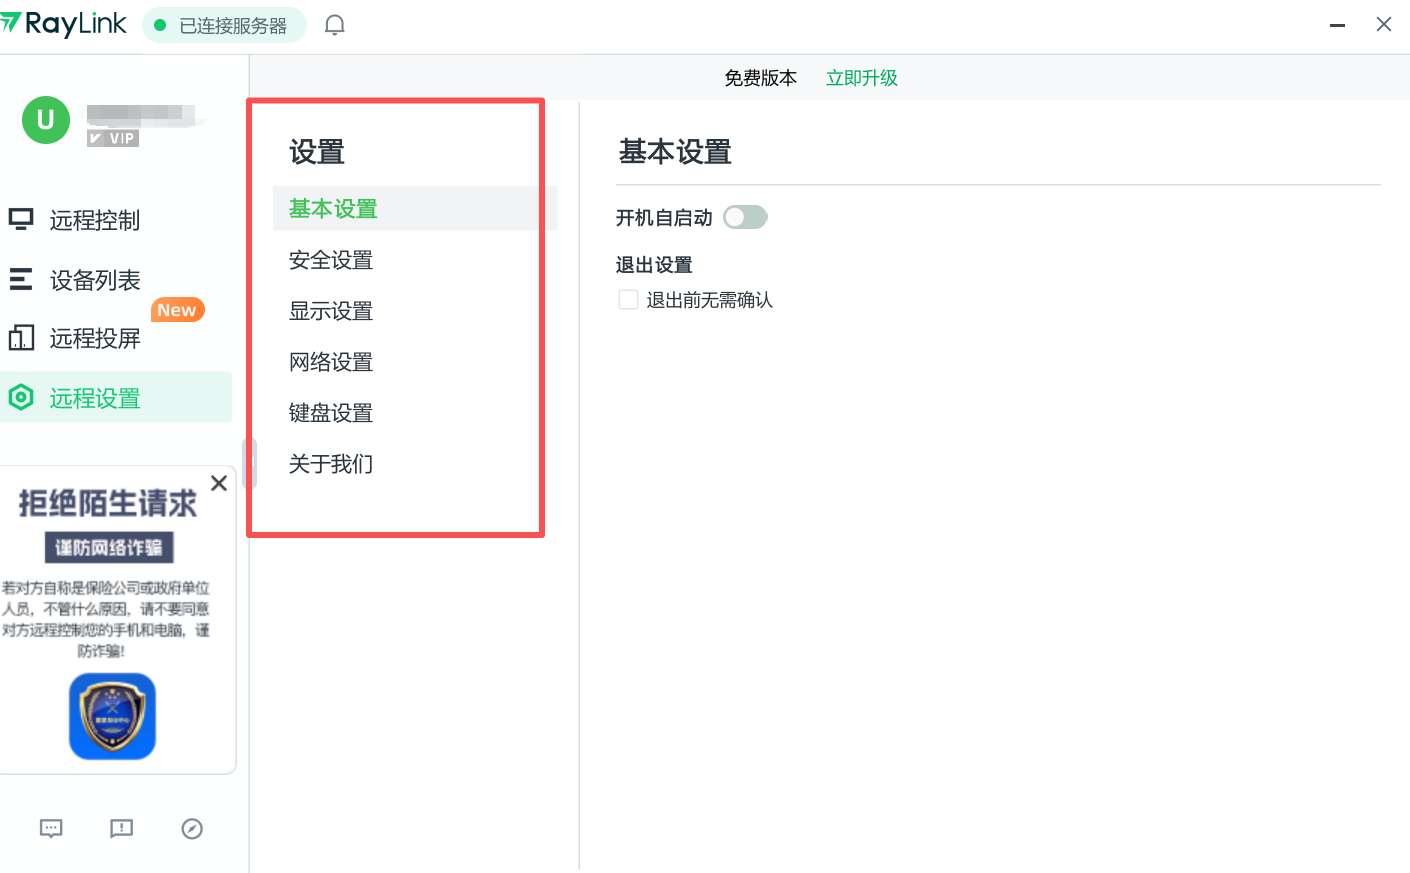Check the 退出前无需确认 checkbox

point(628,299)
